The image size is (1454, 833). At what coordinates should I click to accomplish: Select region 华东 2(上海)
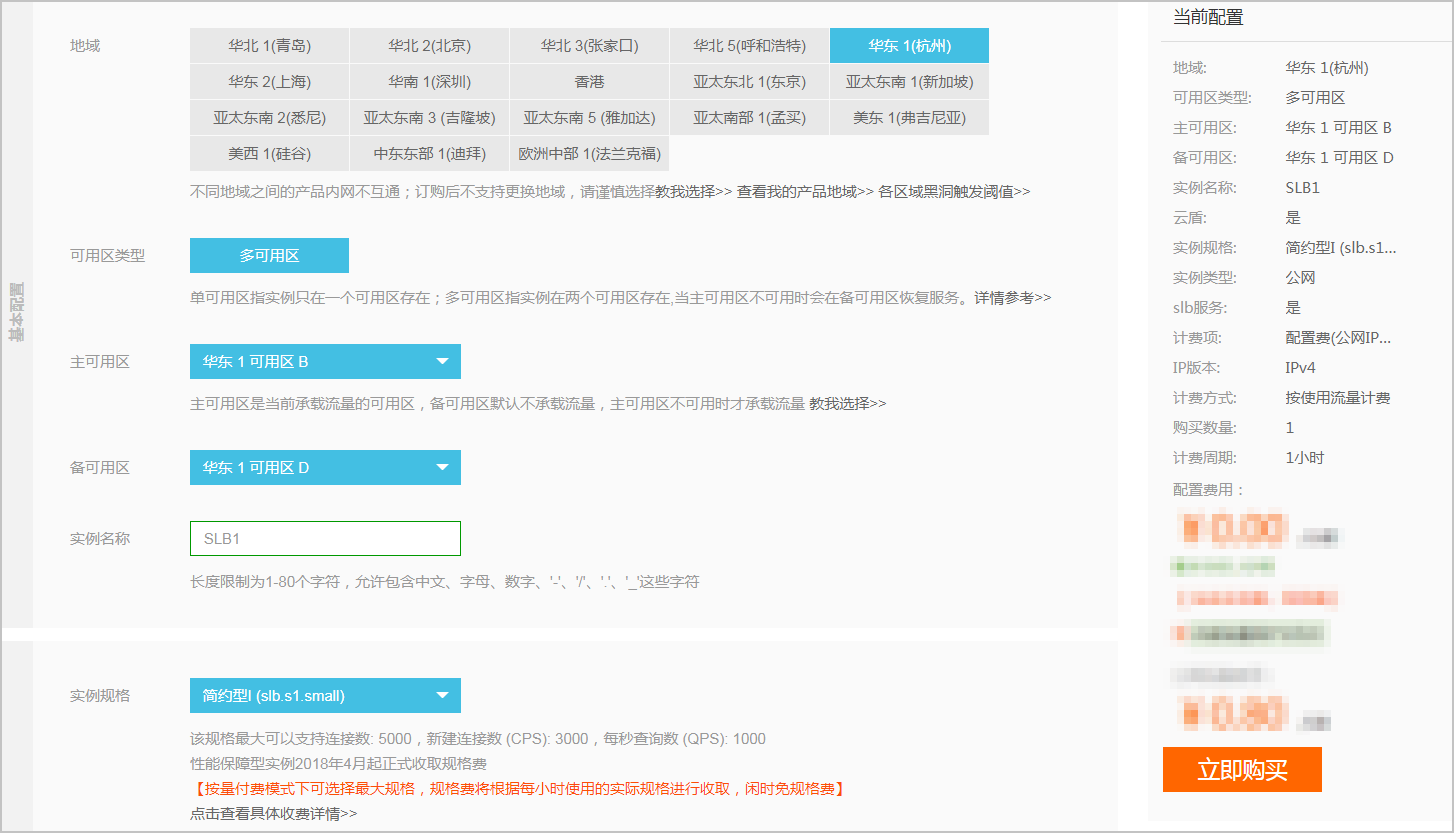pyautogui.click(x=269, y=82)
